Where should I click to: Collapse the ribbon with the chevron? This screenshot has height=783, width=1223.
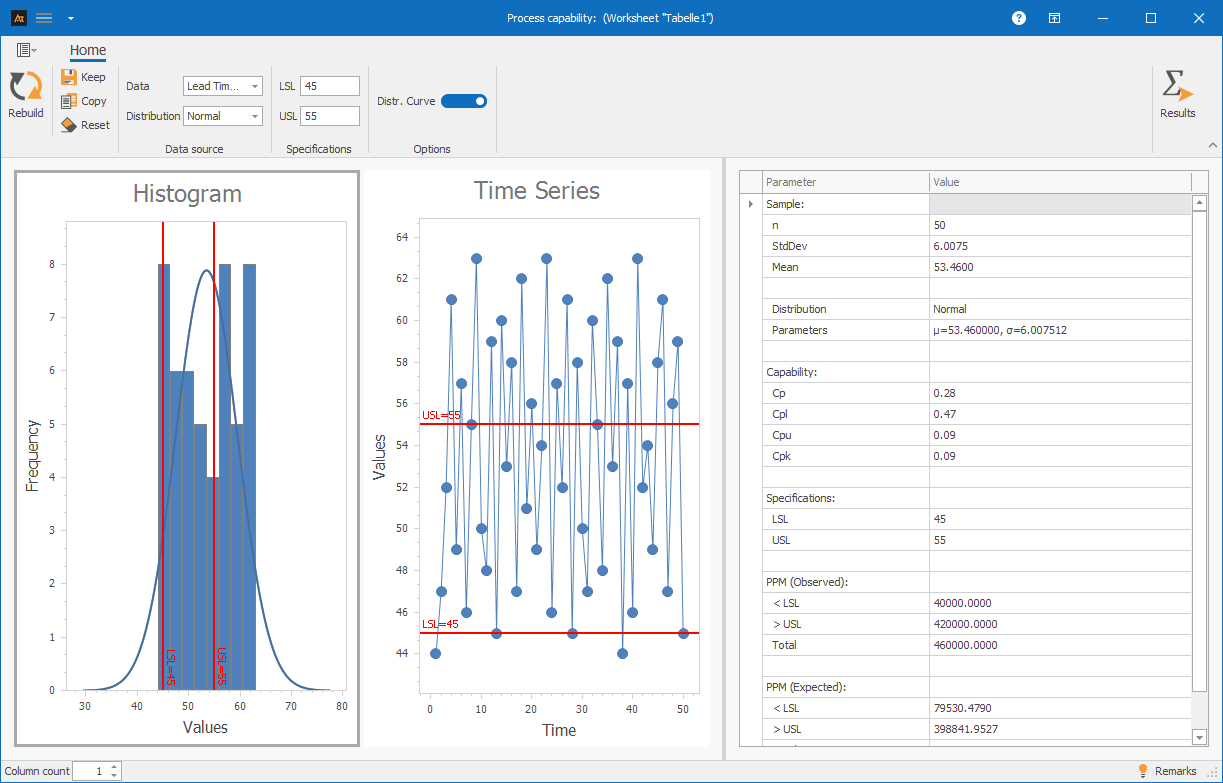pos(1213,146)
